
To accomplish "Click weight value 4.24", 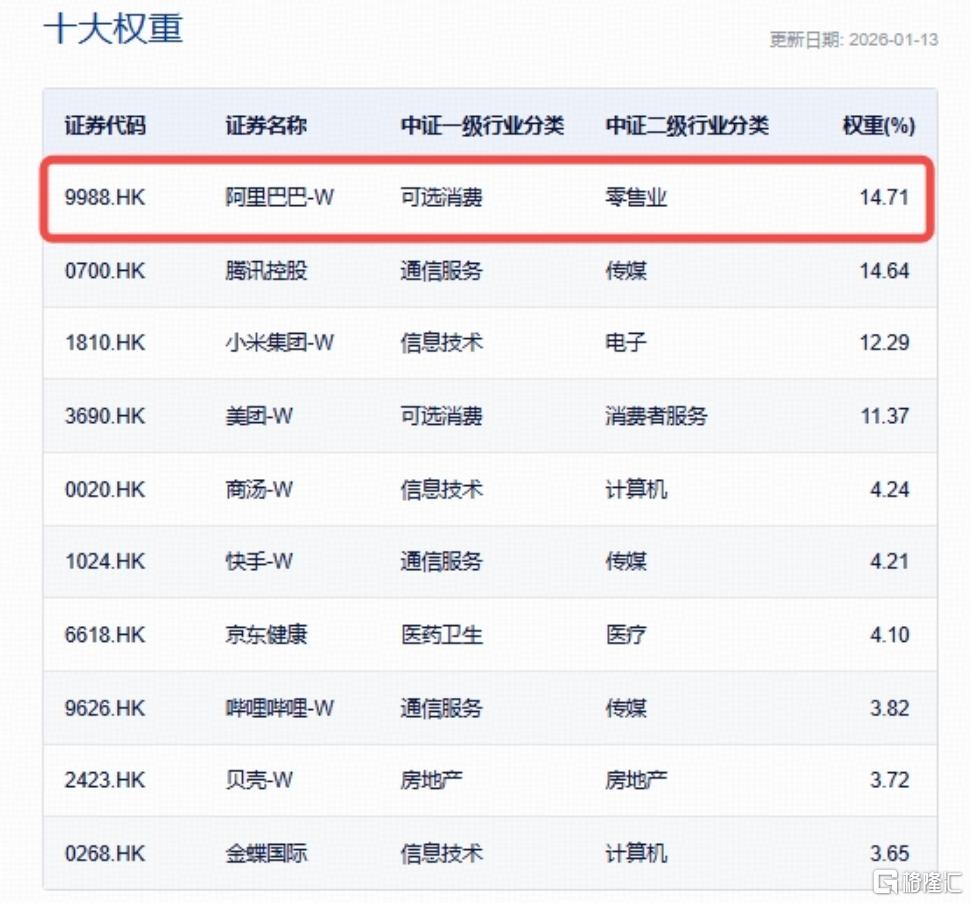I will [890, 490].
